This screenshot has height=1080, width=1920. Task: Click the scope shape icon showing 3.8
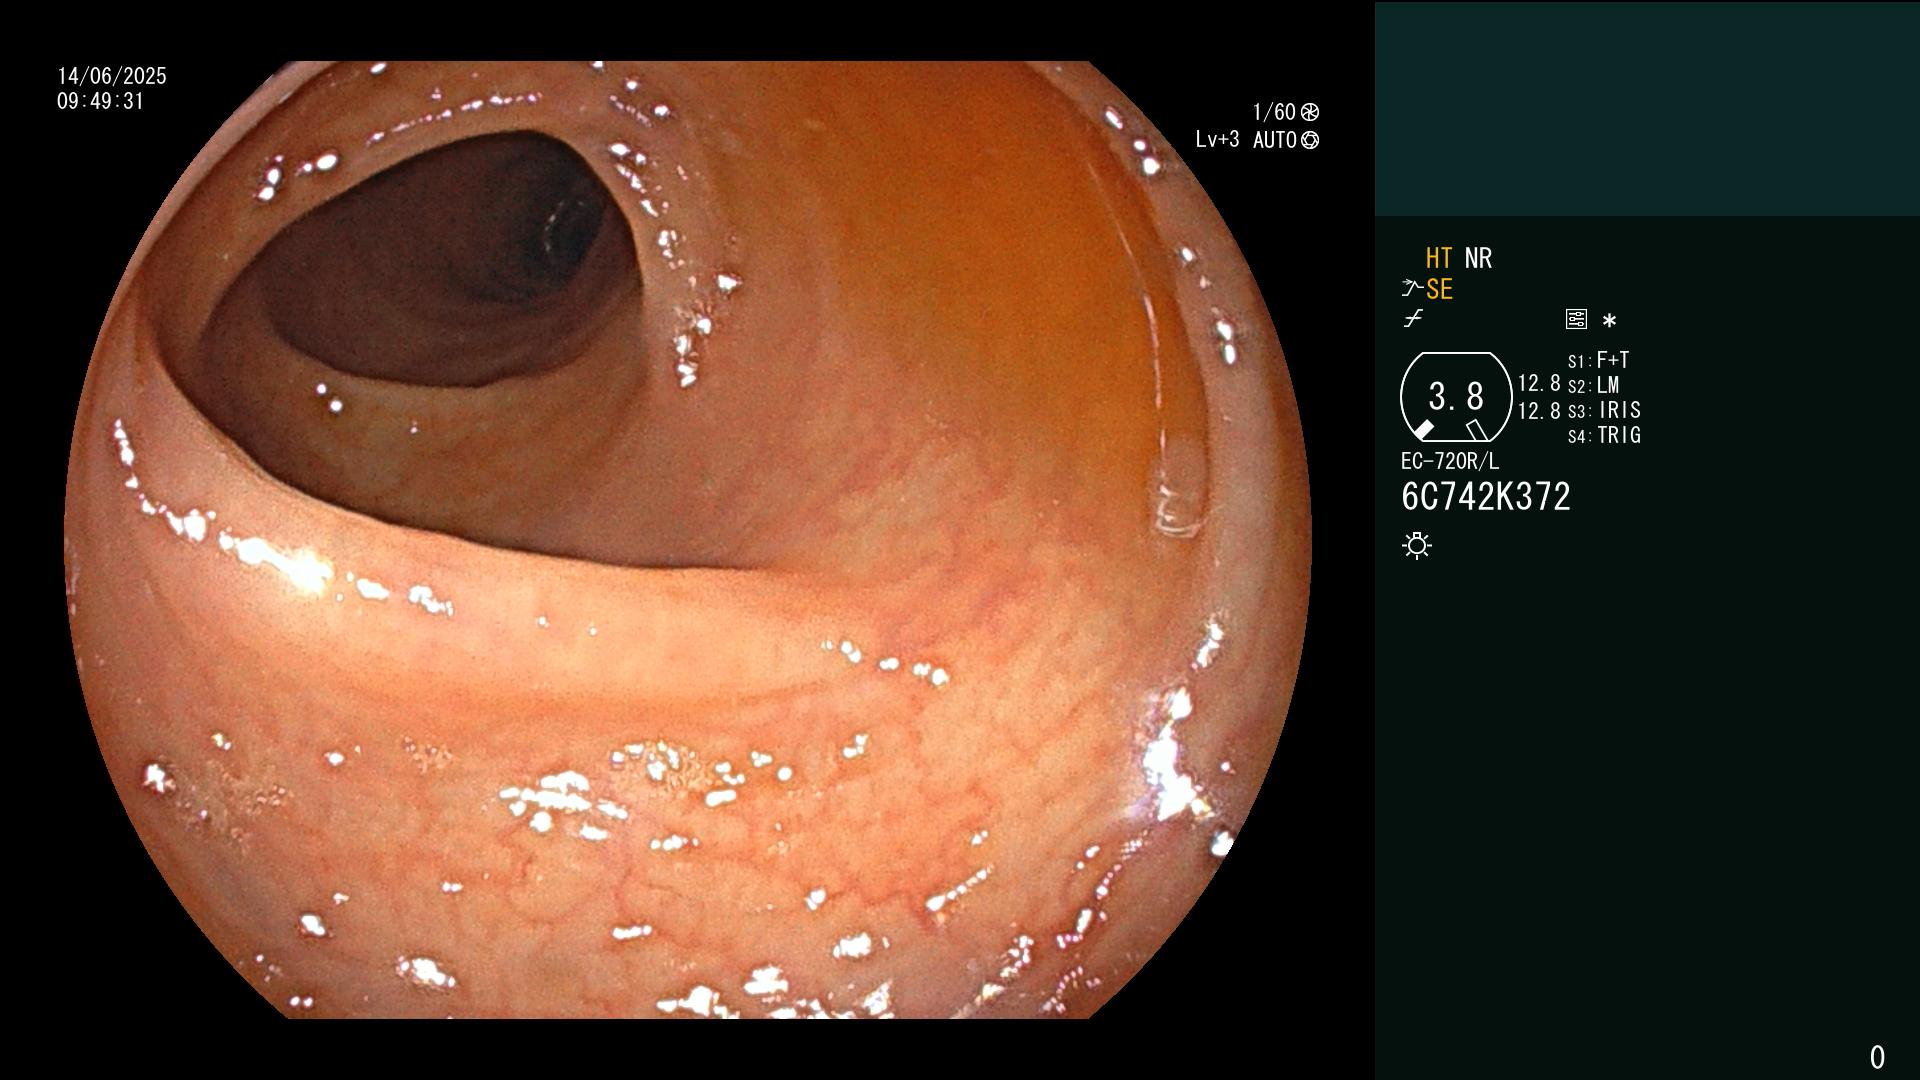tap(1456, 397)
